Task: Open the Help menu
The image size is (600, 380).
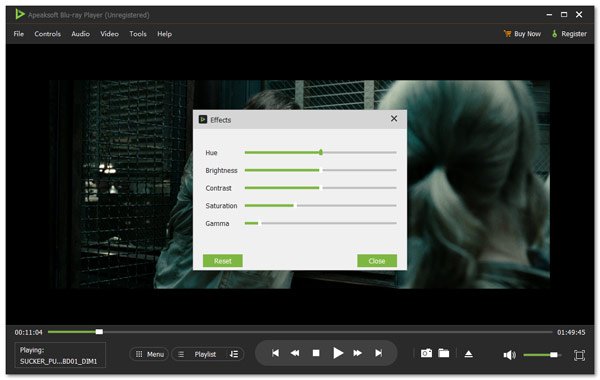Action: (x=165, y=34)
